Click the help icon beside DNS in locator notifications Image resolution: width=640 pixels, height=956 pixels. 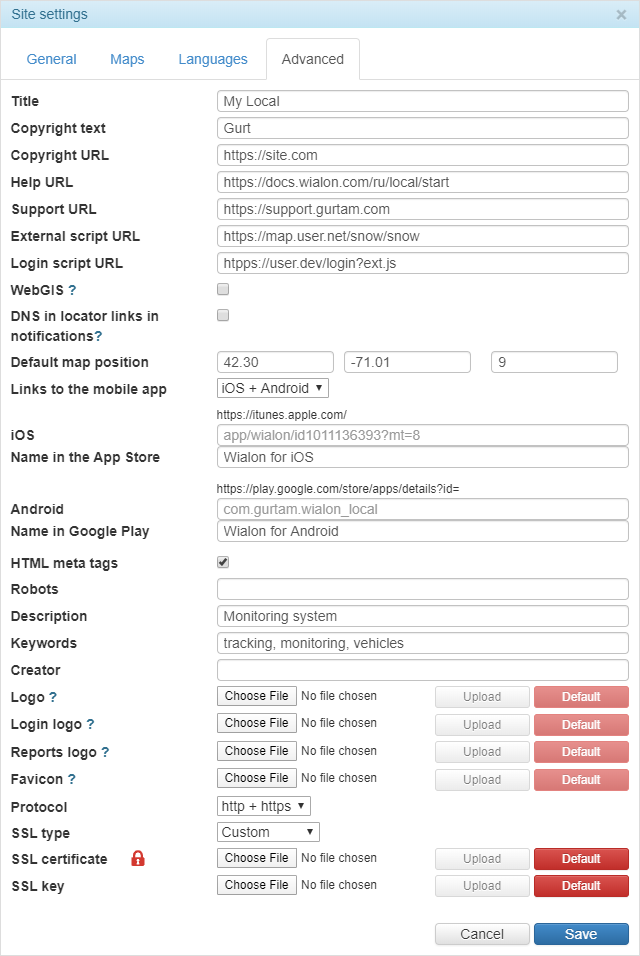coord(98,336)
